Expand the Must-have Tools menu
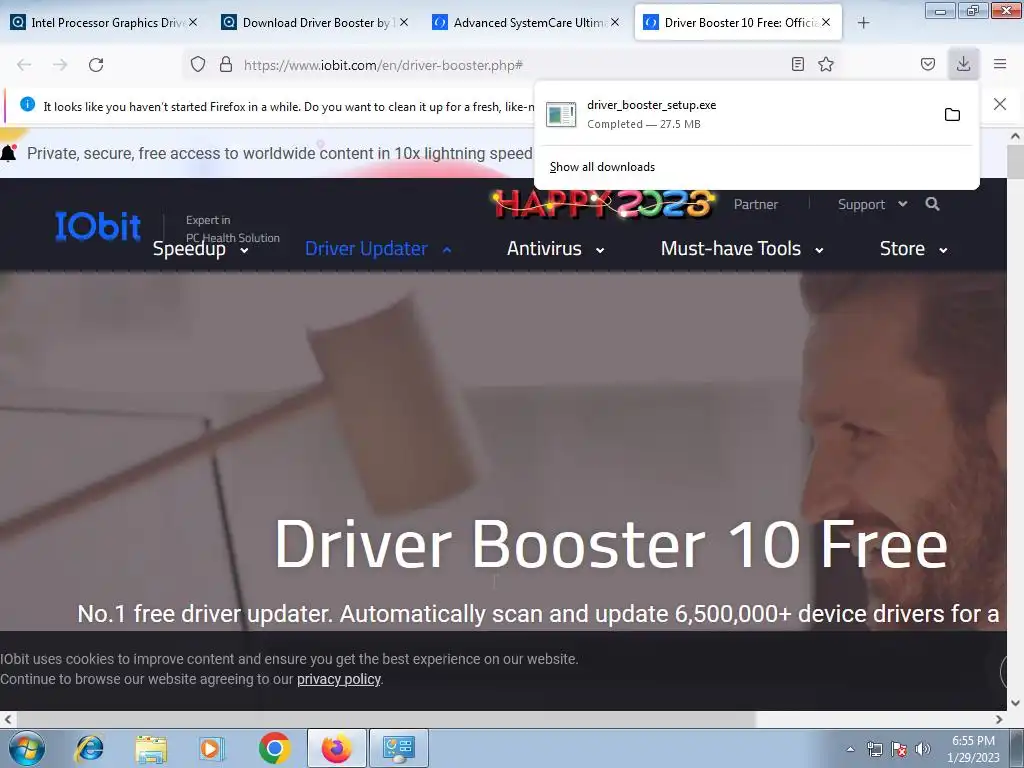 point(742,249)
